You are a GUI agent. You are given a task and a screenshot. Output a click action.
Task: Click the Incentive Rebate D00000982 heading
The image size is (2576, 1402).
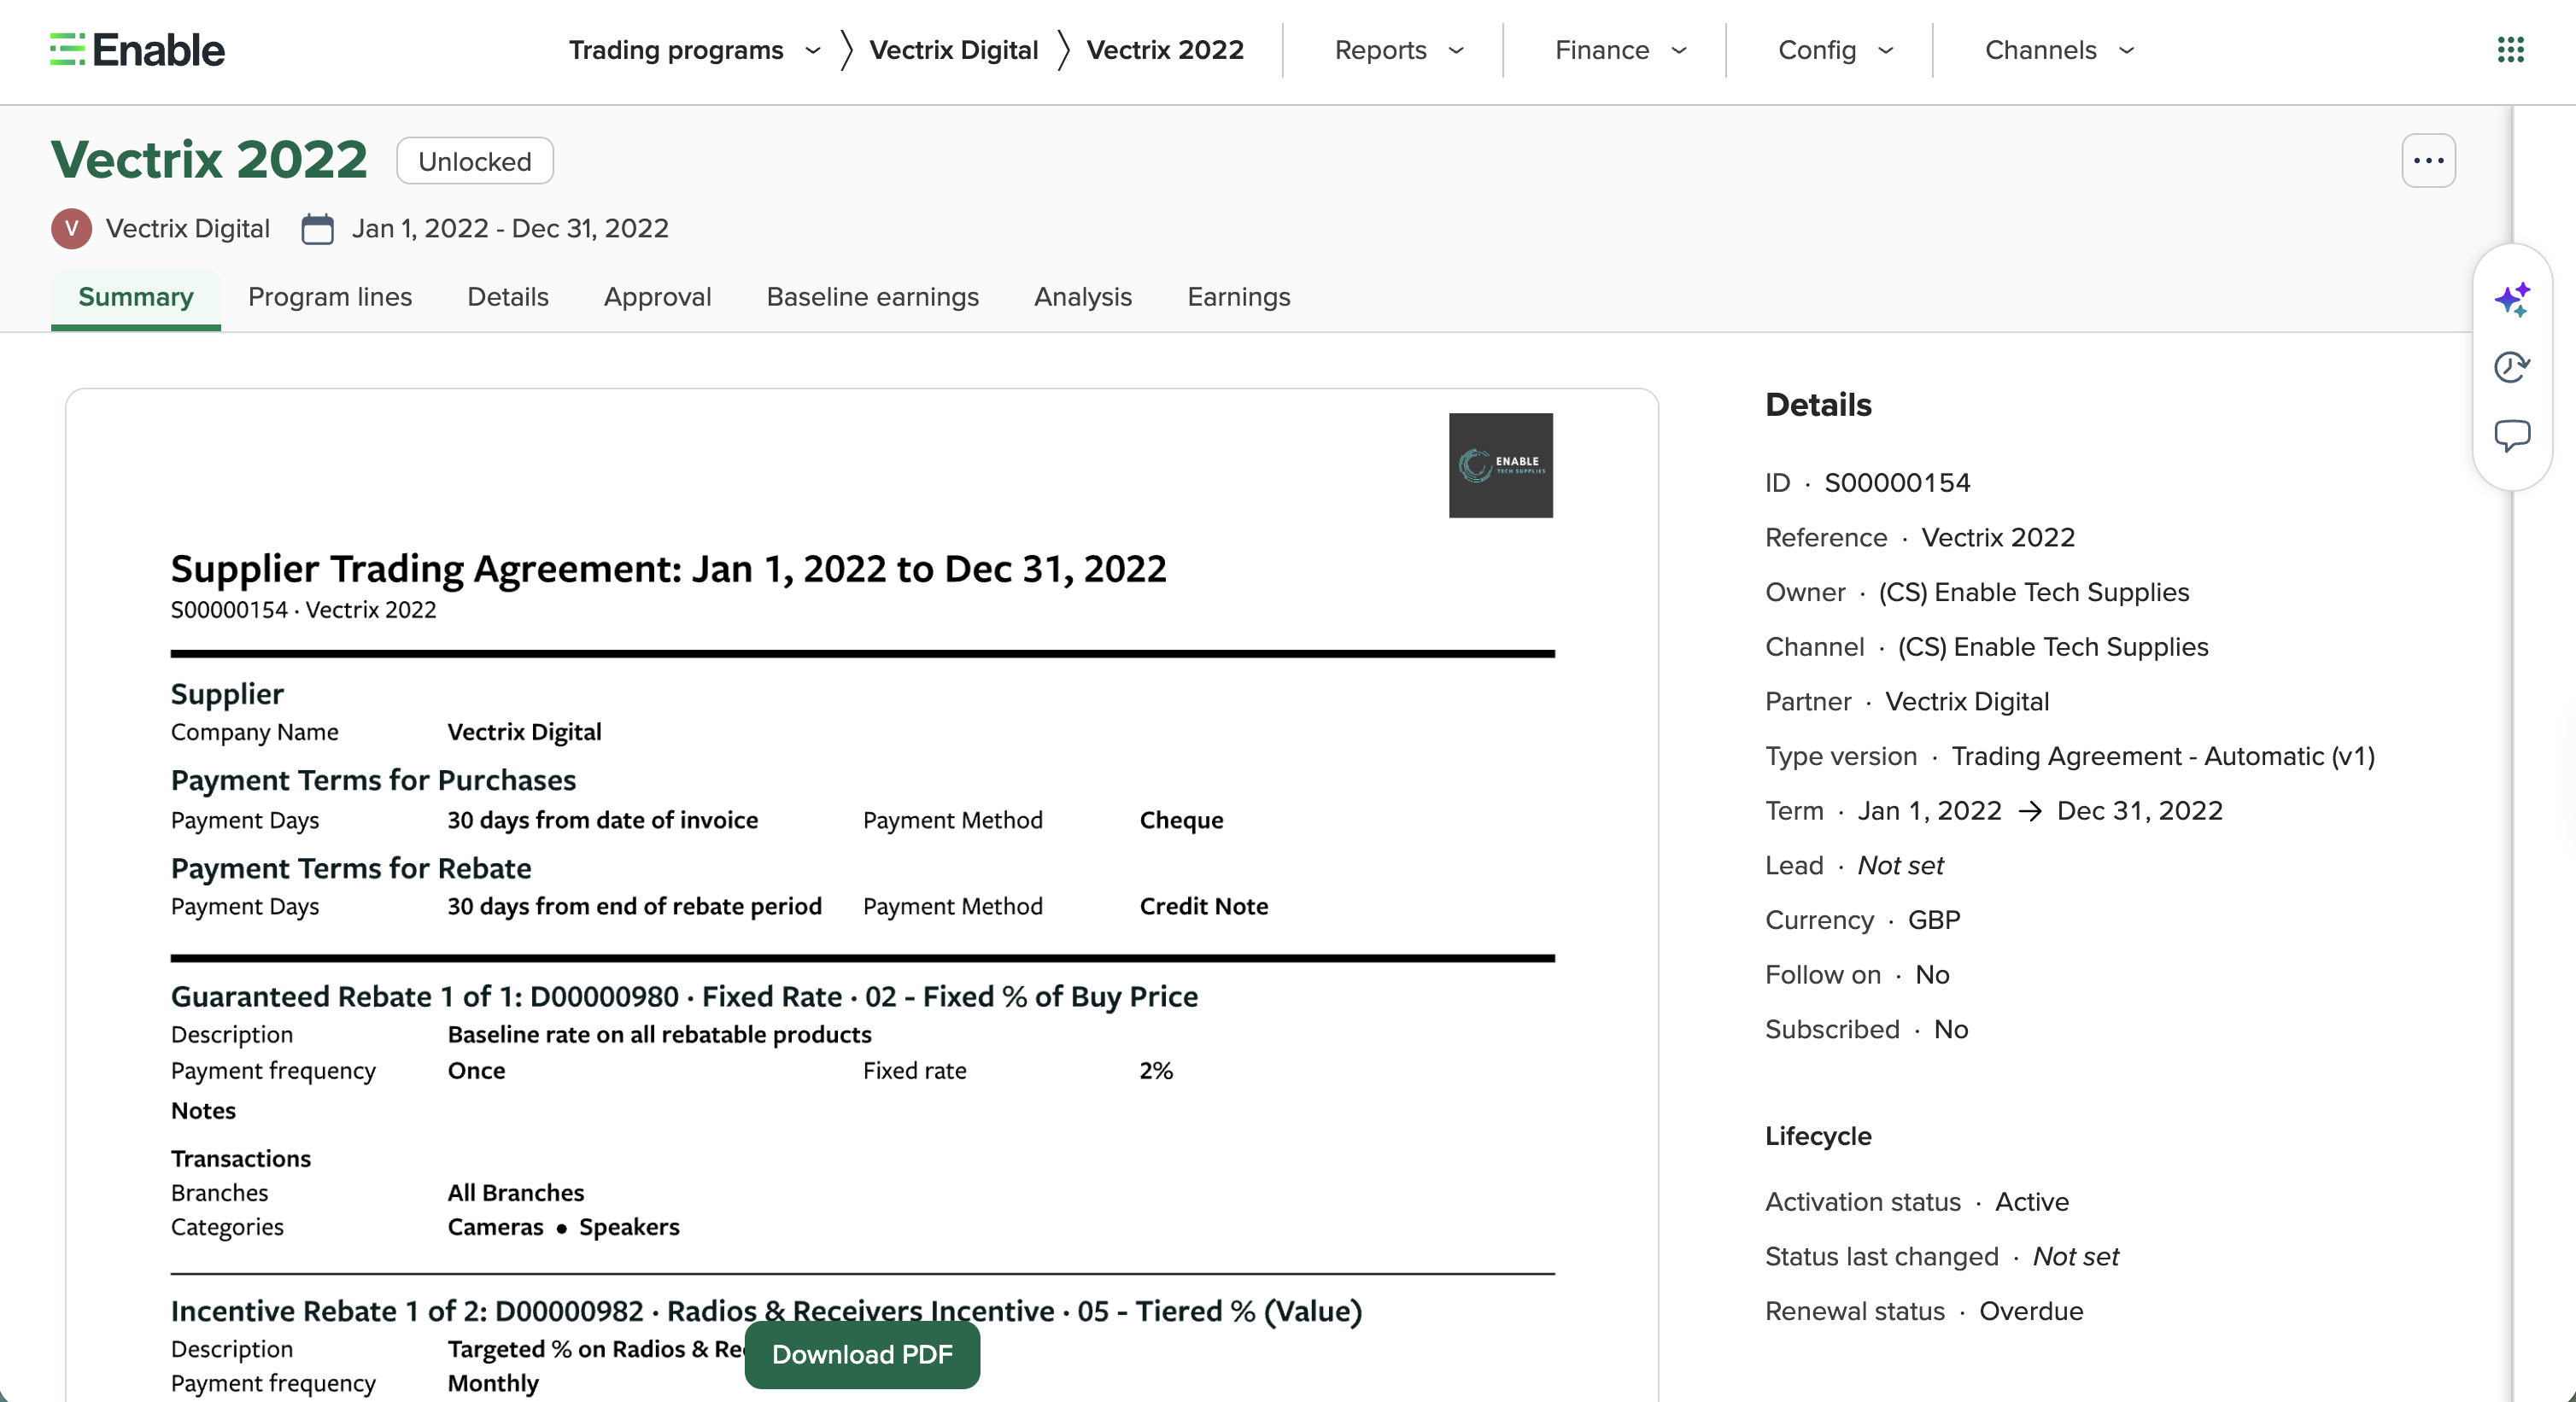pyautogui.click(x=766, y=1311)
